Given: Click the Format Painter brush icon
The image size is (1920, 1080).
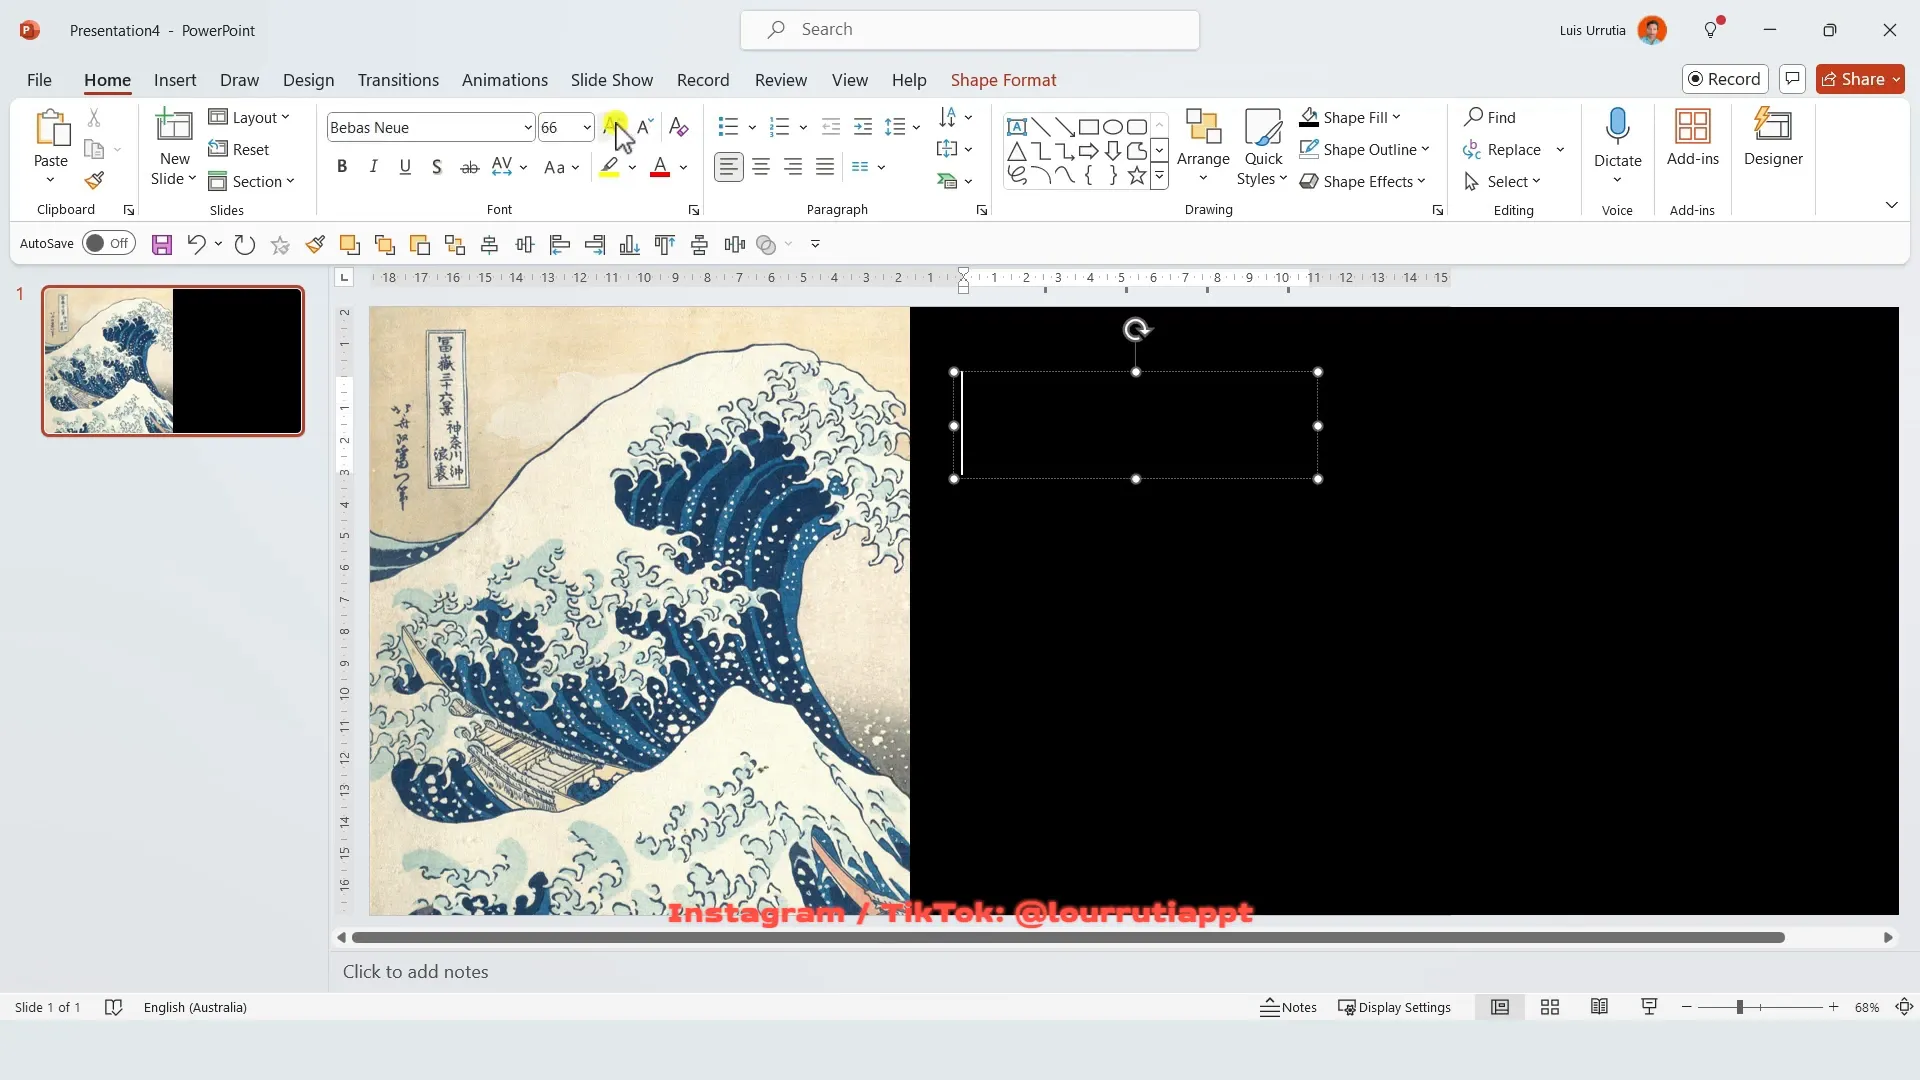Looking at the screenshot, I should click(x=94, y=181).
